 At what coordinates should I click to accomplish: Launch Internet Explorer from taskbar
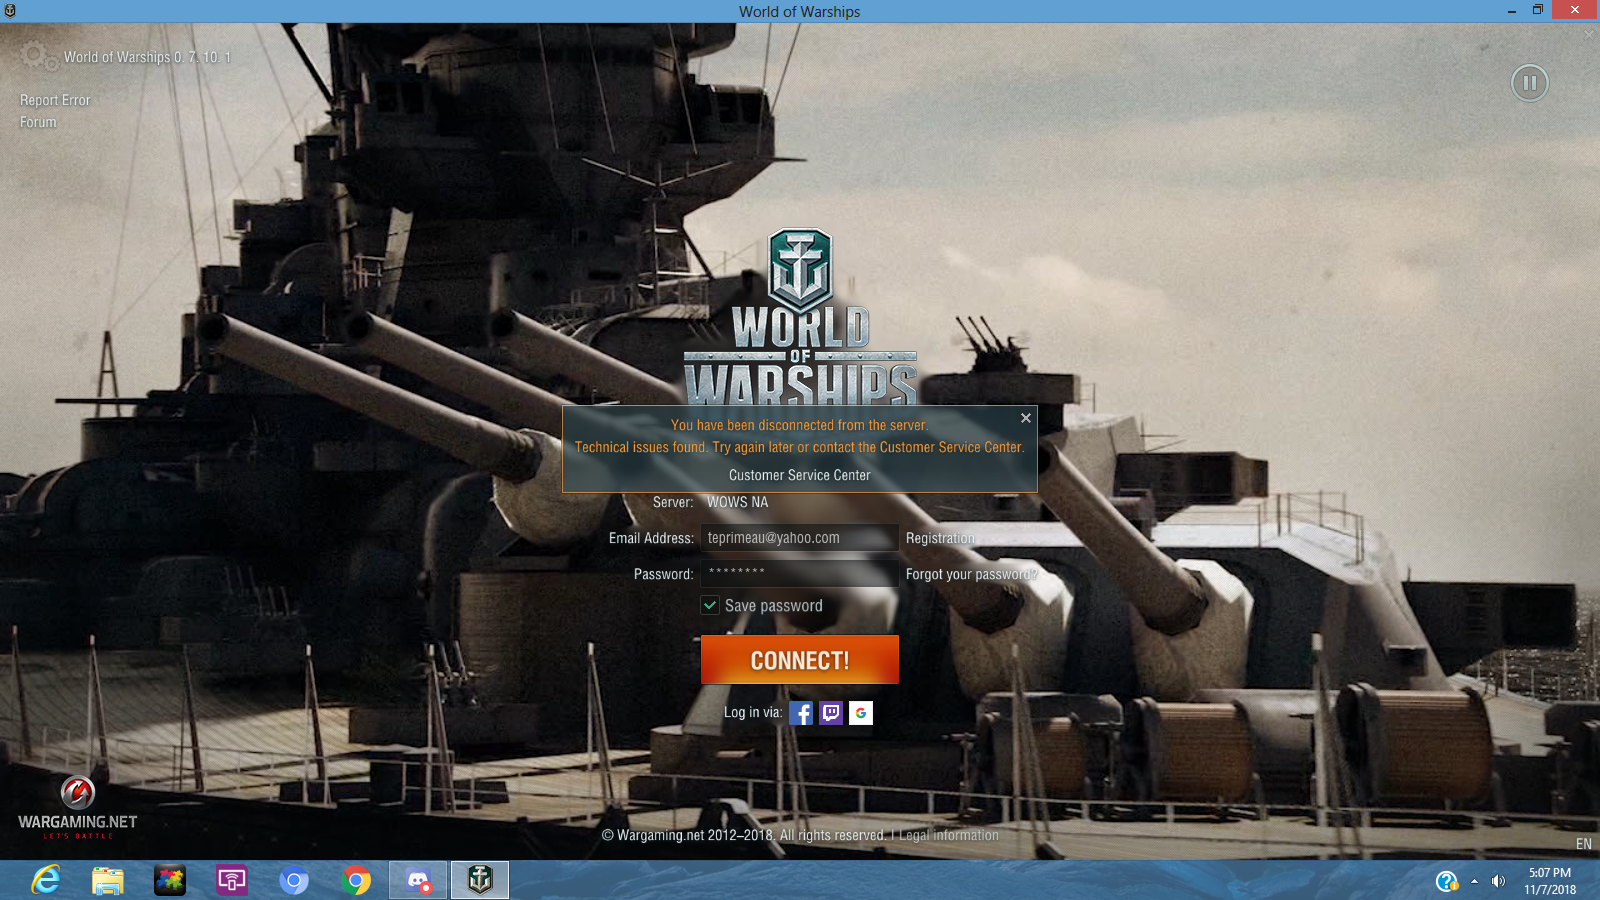click(46, 880)
